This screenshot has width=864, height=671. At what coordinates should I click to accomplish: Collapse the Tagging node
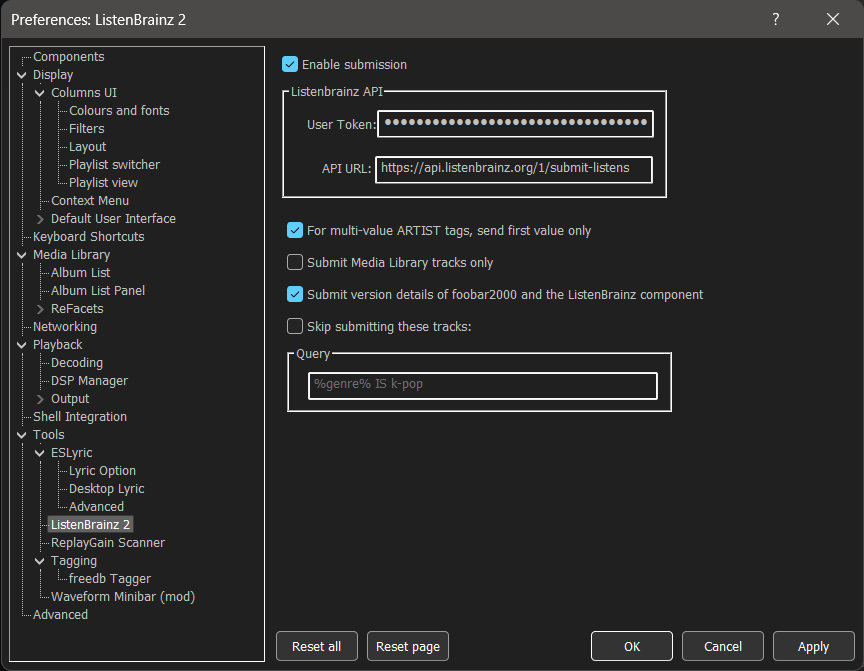(40, 561)
